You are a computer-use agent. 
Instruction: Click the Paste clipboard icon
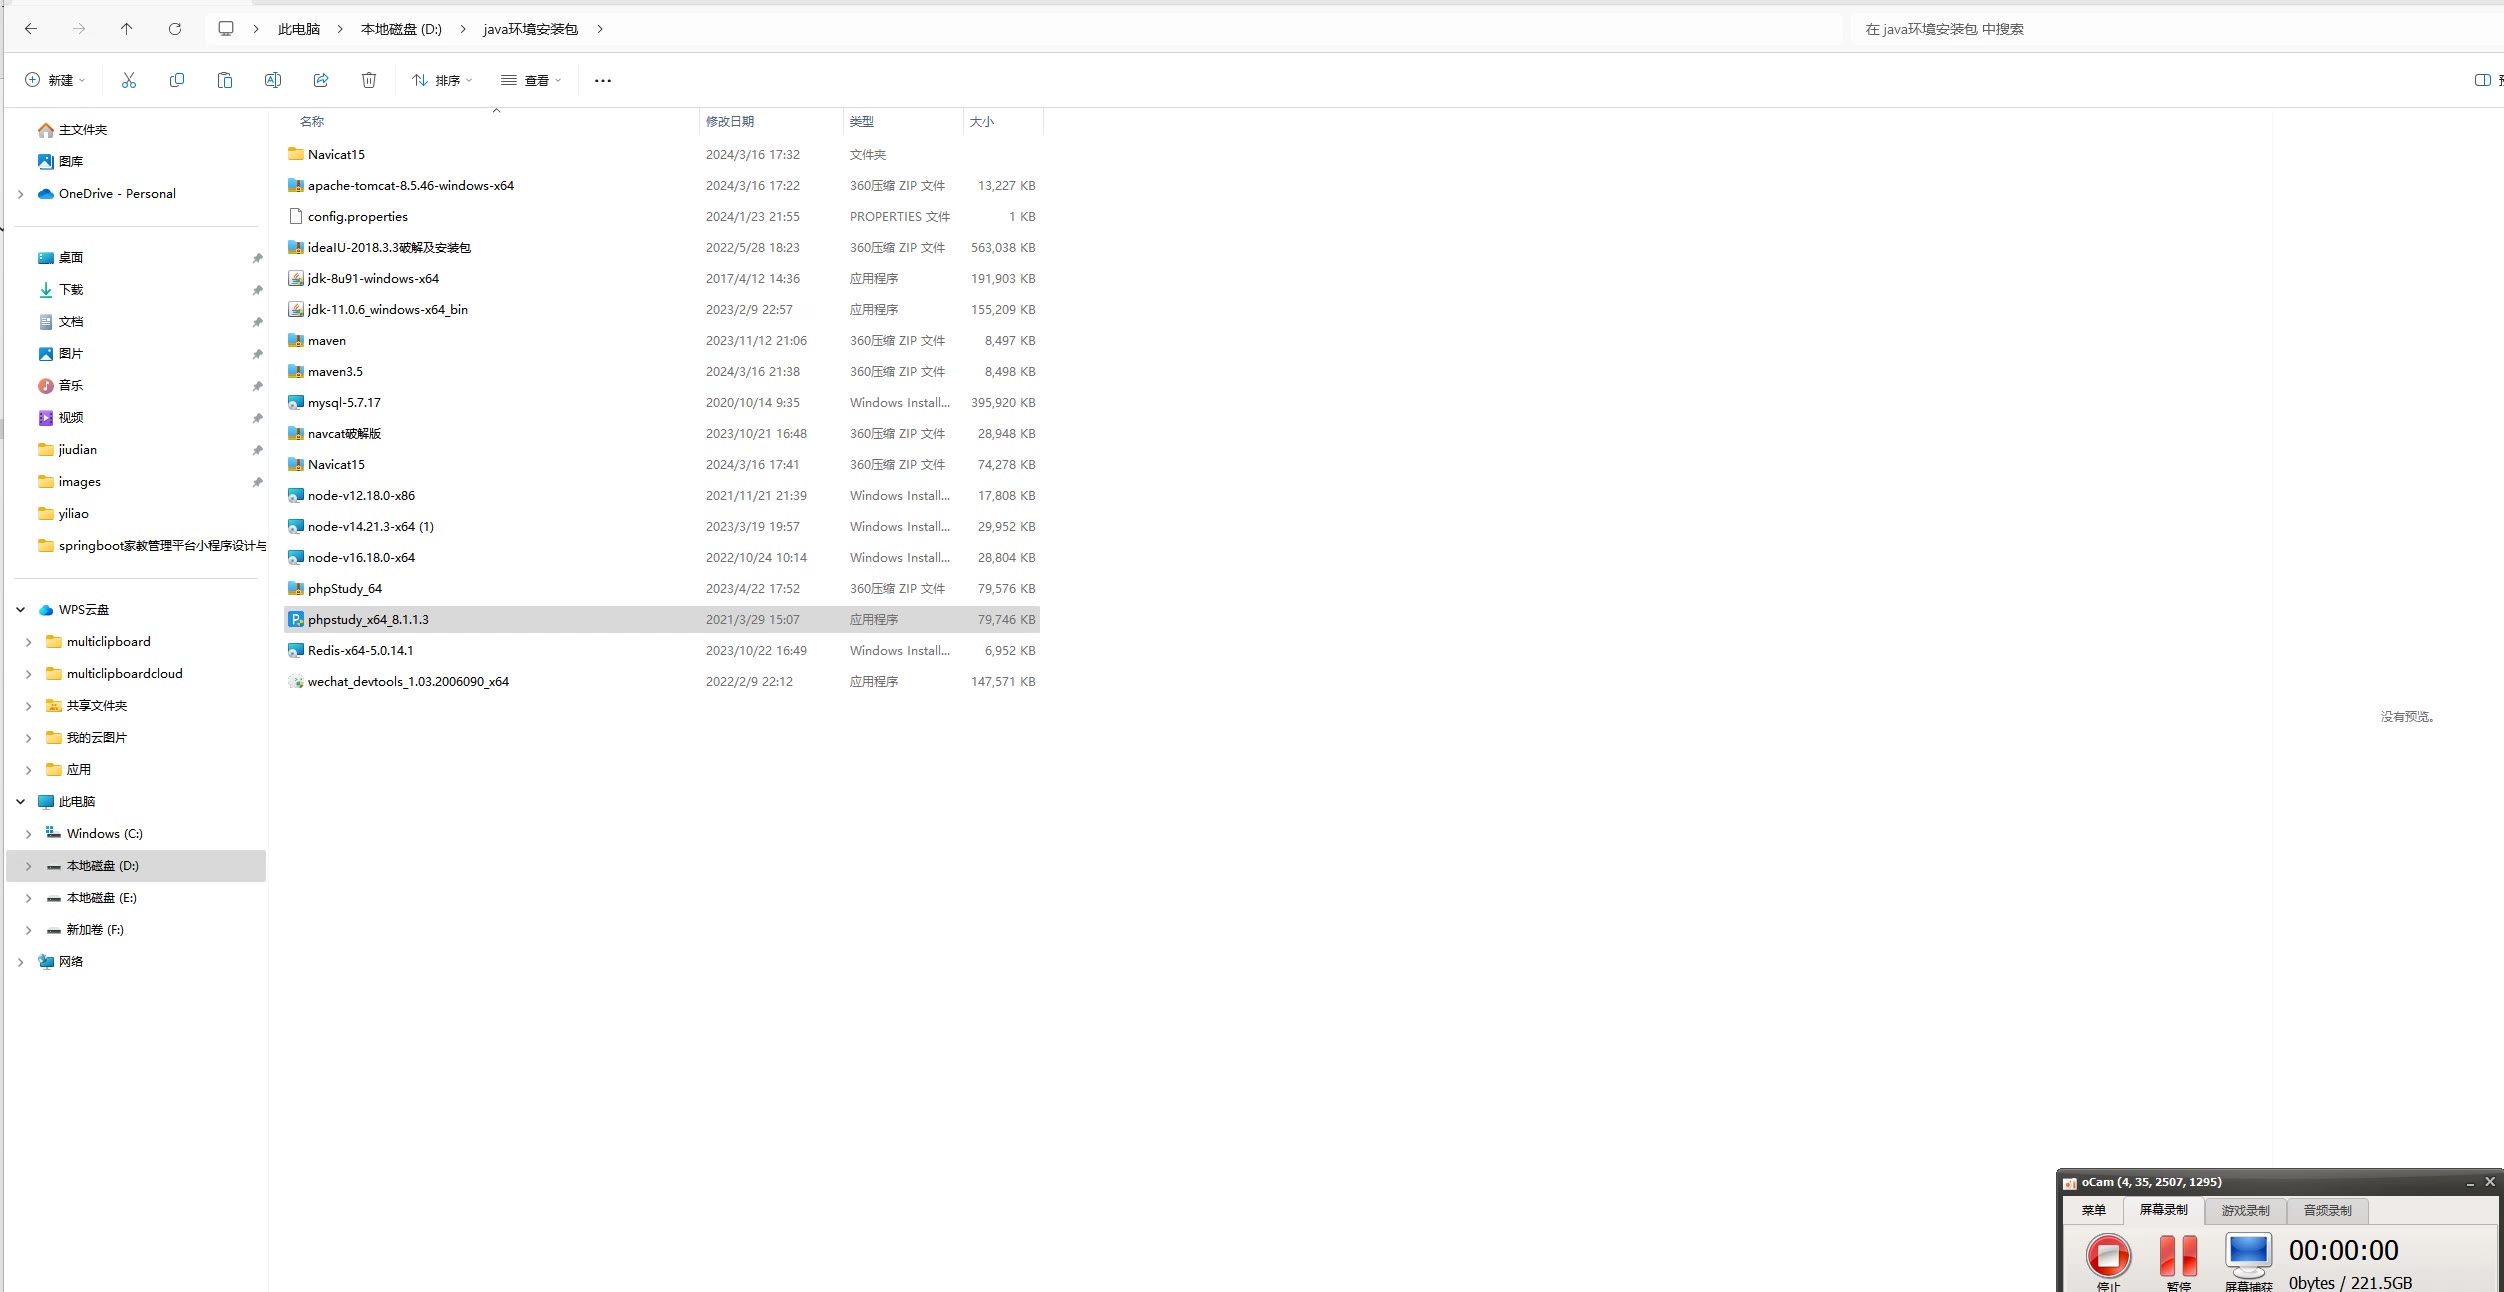click(x=225, y=80)
